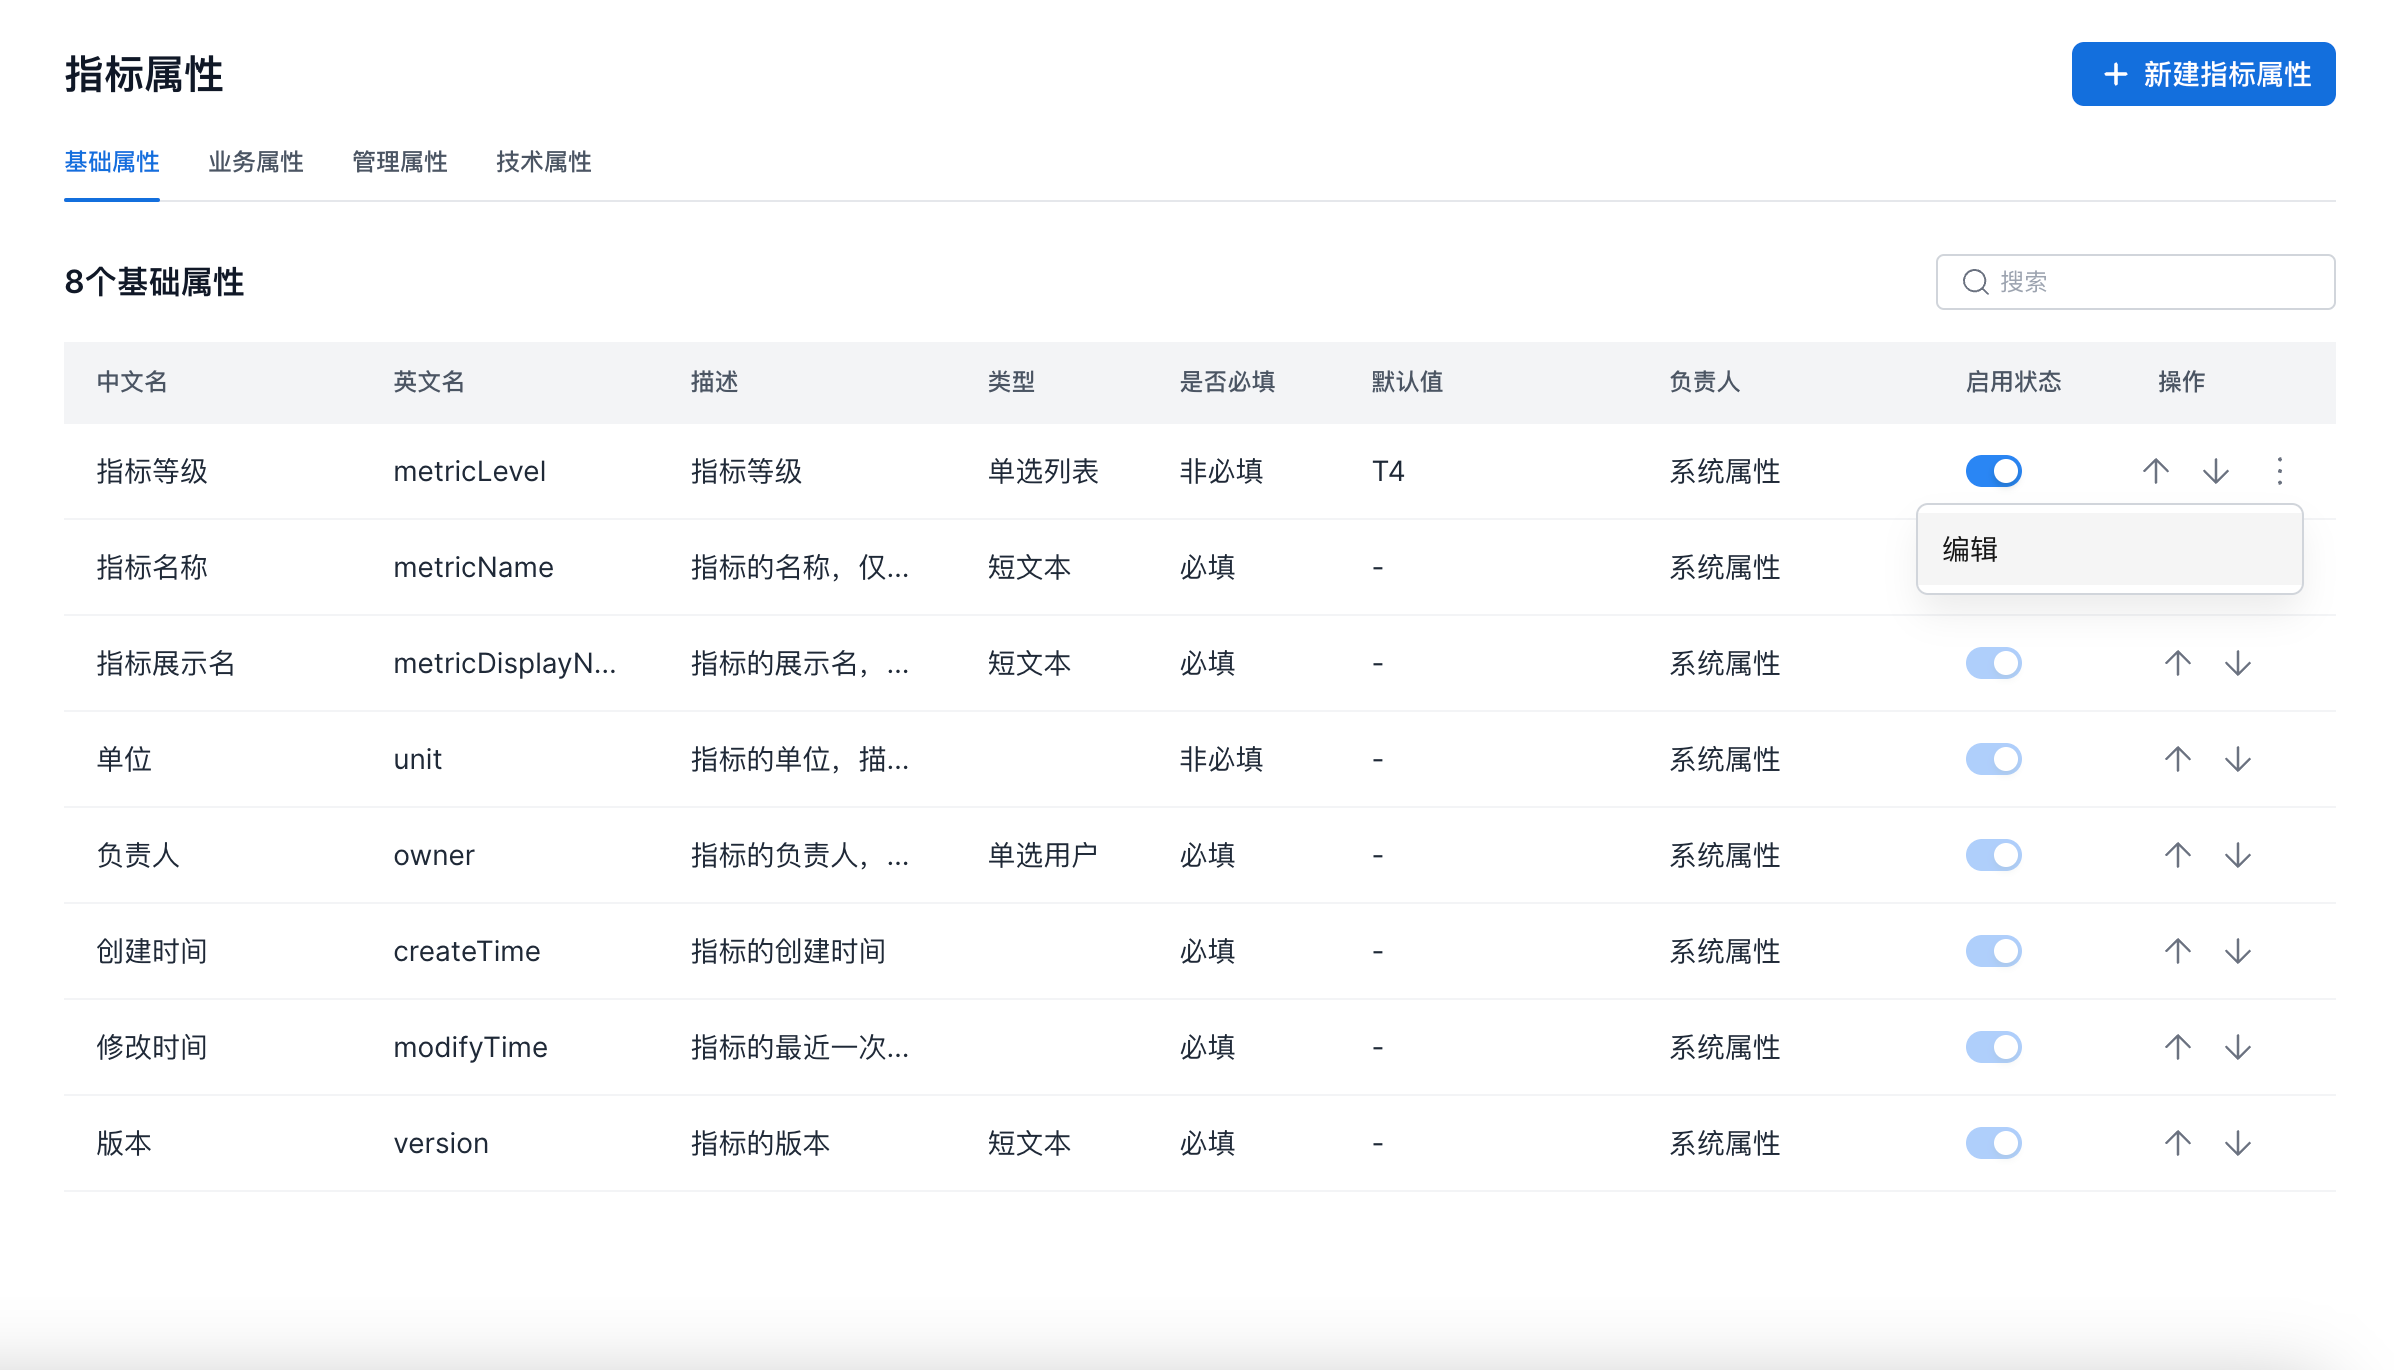Screen dimensions: 2394x1370
Task: Click up arrow in 指标展示名 row
Action: pos(2177,663)
